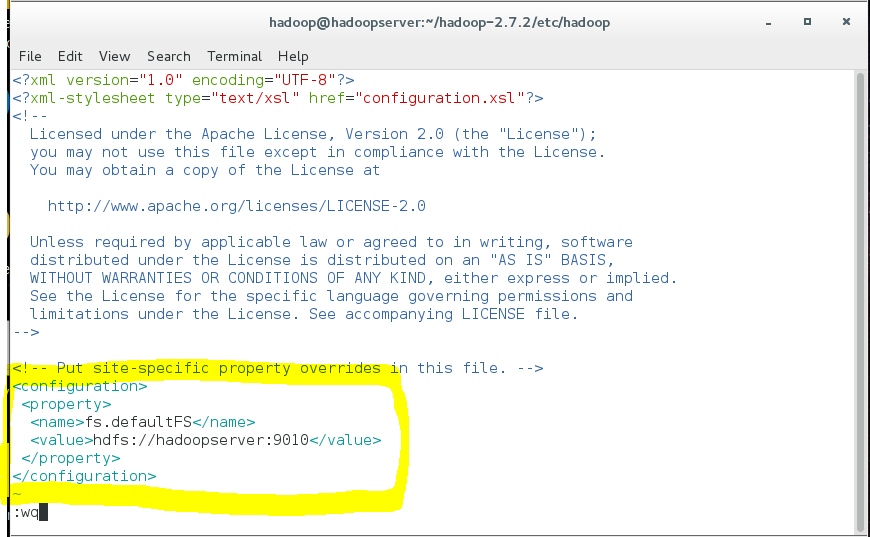Open the Edit menu
The height and width of the screenshot is (537, 870).
70,57
